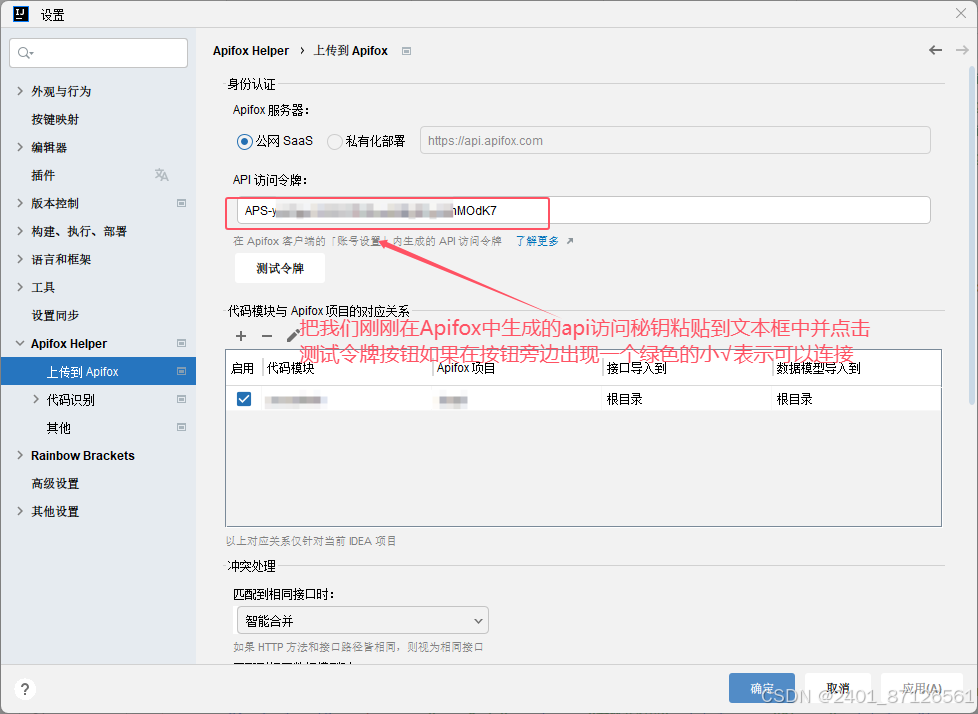Viewport: 978px width, 714px height.
Task: Toggle the 启用 checkbox in mapping row
Action: coord(244,399)
